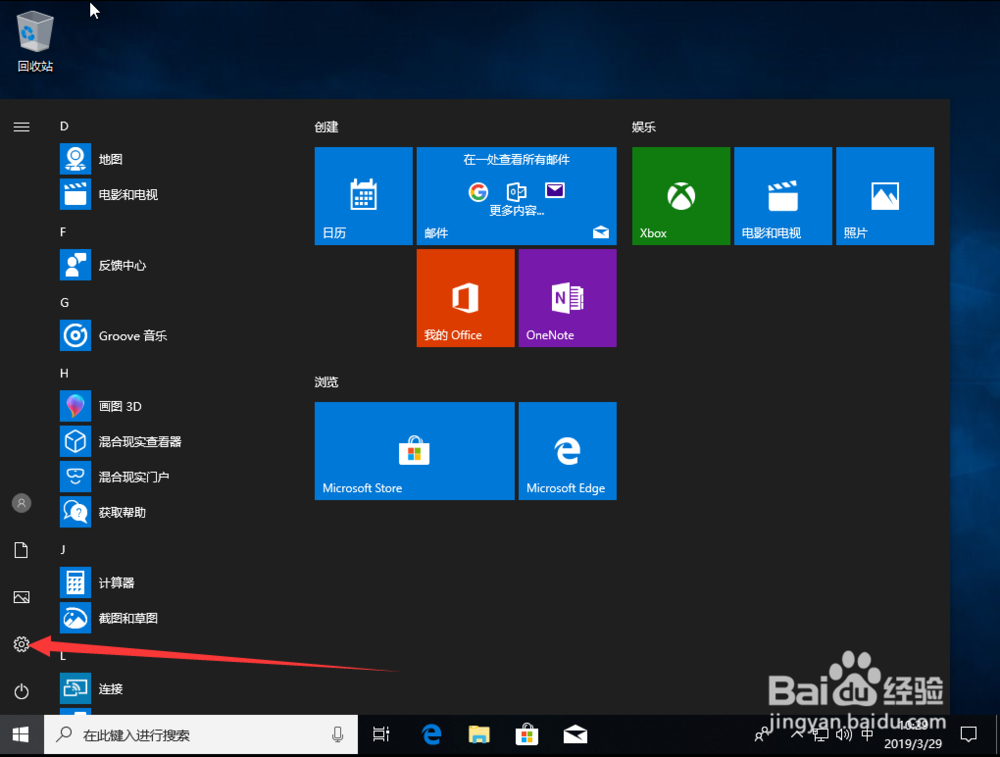Open Documents from the Start sidebar
This screenshot has width=1000, height=757.
point(22,550)
